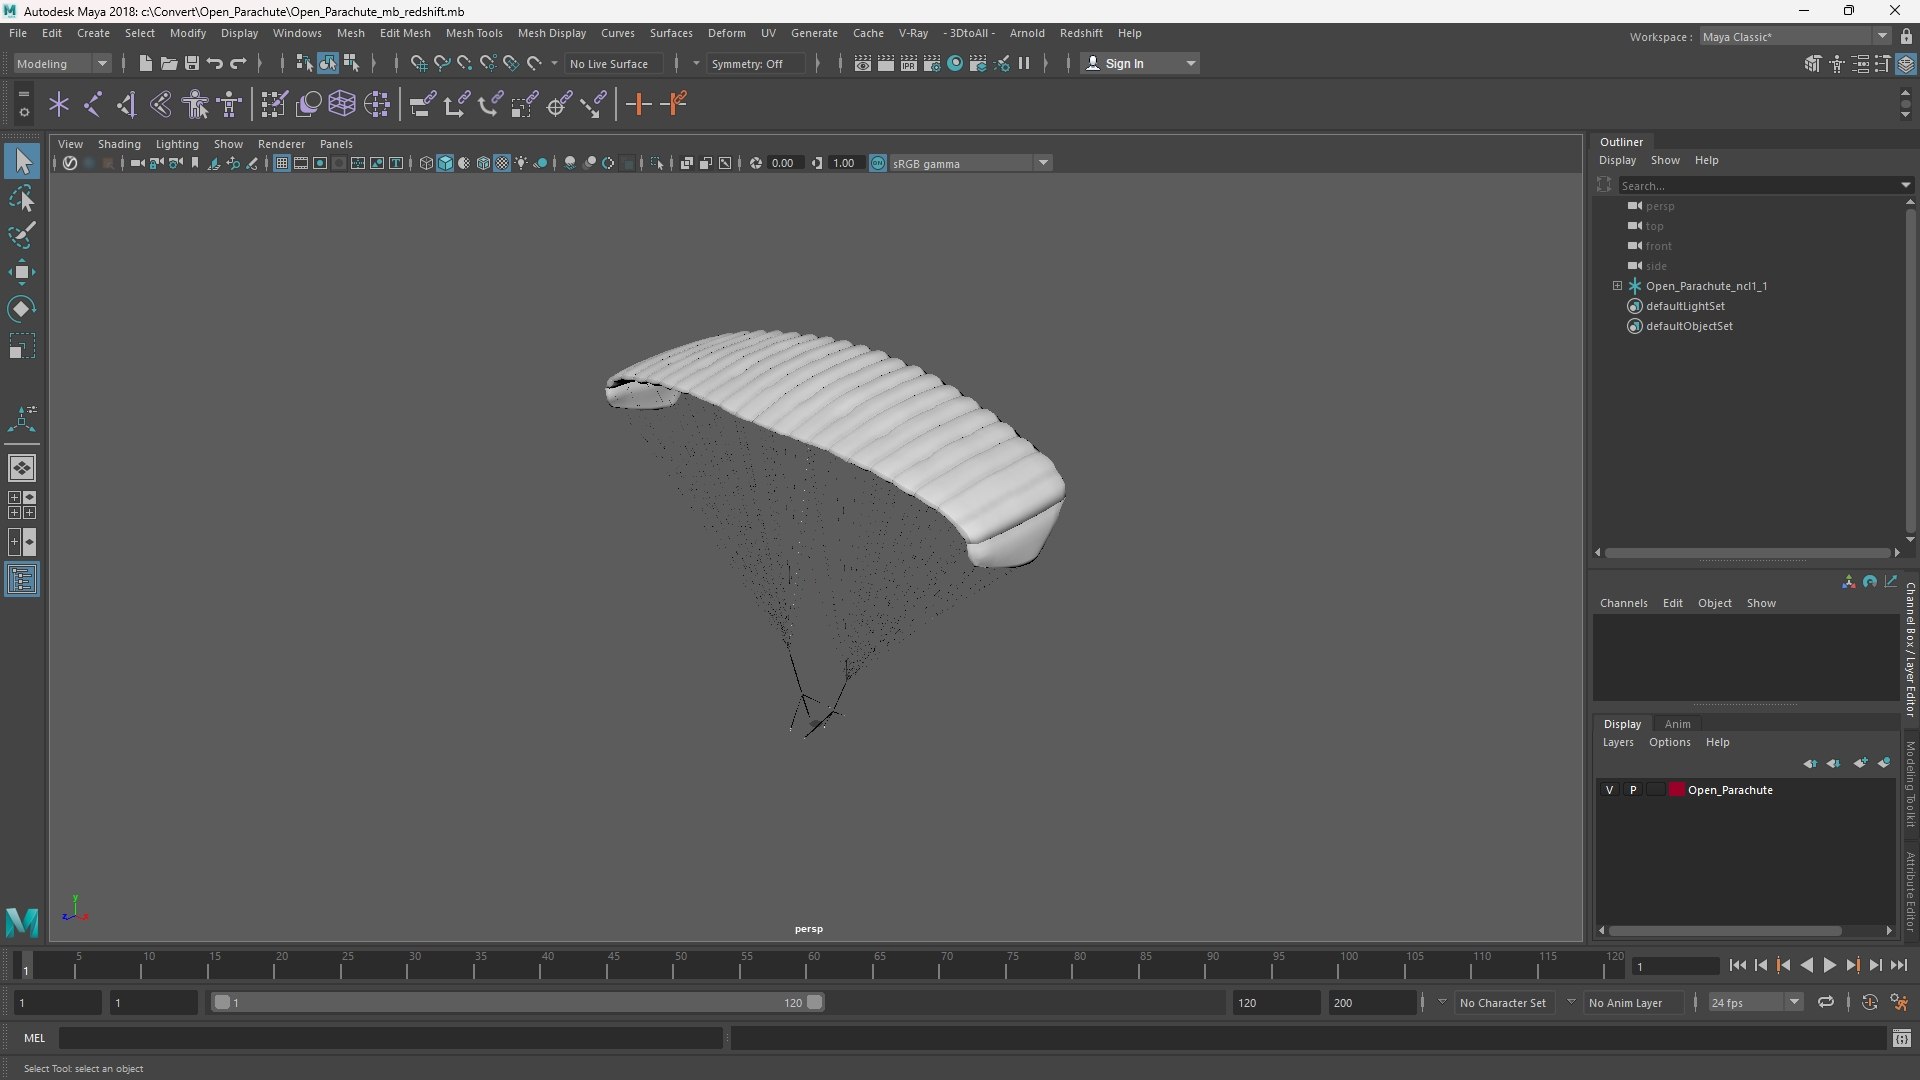Image resolution: width=1920 pixels, height=1080 pixels.
Task: Toggle loop playback button
Action: coord(1826,1002)
